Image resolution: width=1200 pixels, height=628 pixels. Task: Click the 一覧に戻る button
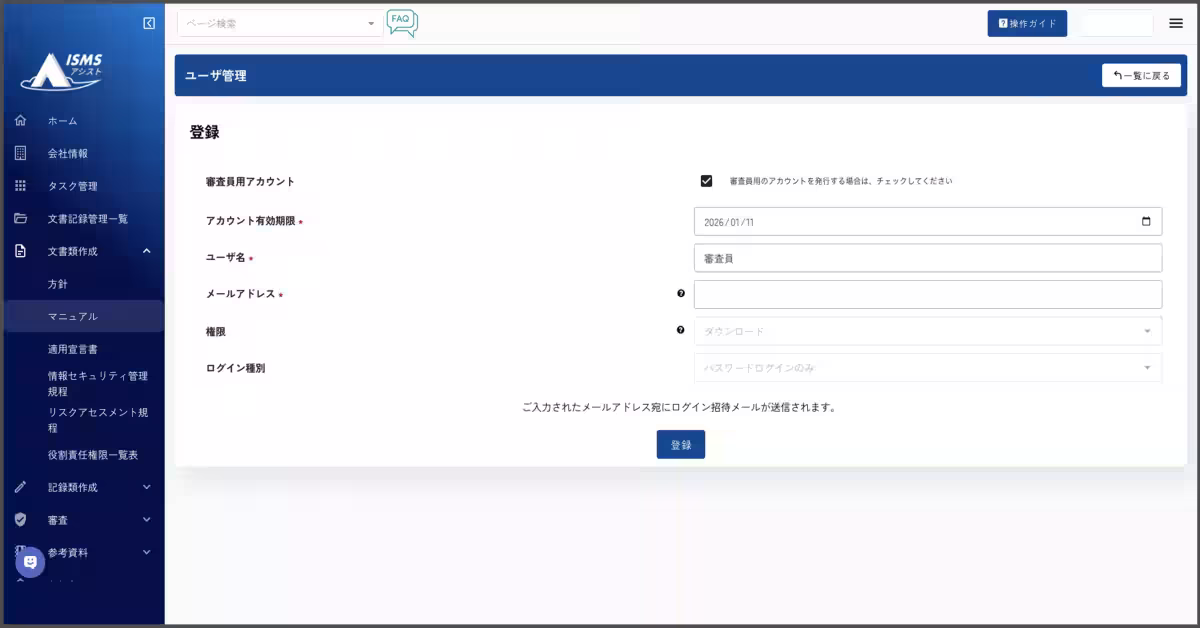tap(1141, 75)
